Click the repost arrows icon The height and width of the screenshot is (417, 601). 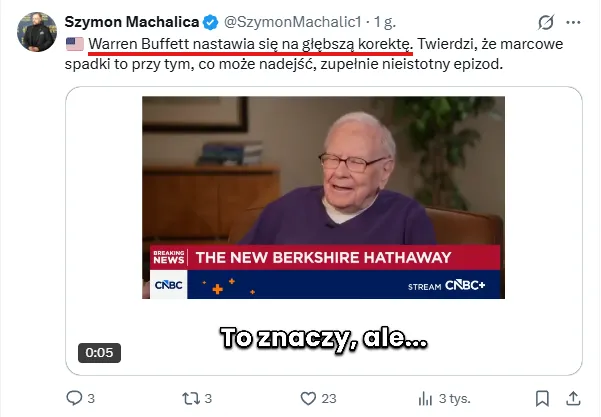coord(190,399)
